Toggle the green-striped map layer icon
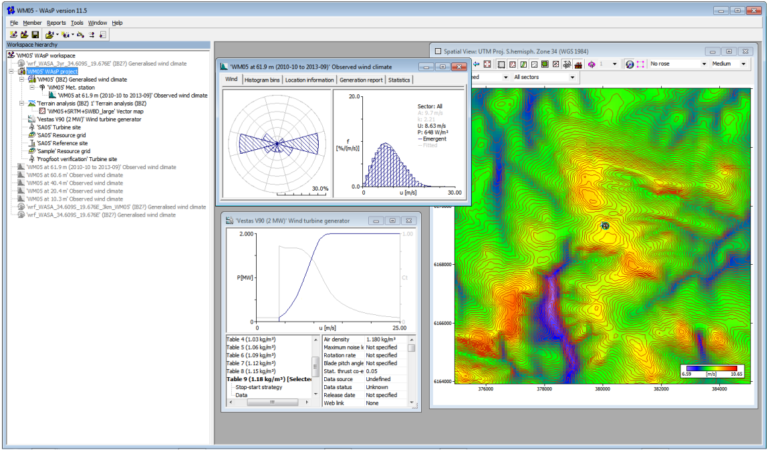Image resolution: width=768 pixels, height=450 pixels. pos(523,64)
